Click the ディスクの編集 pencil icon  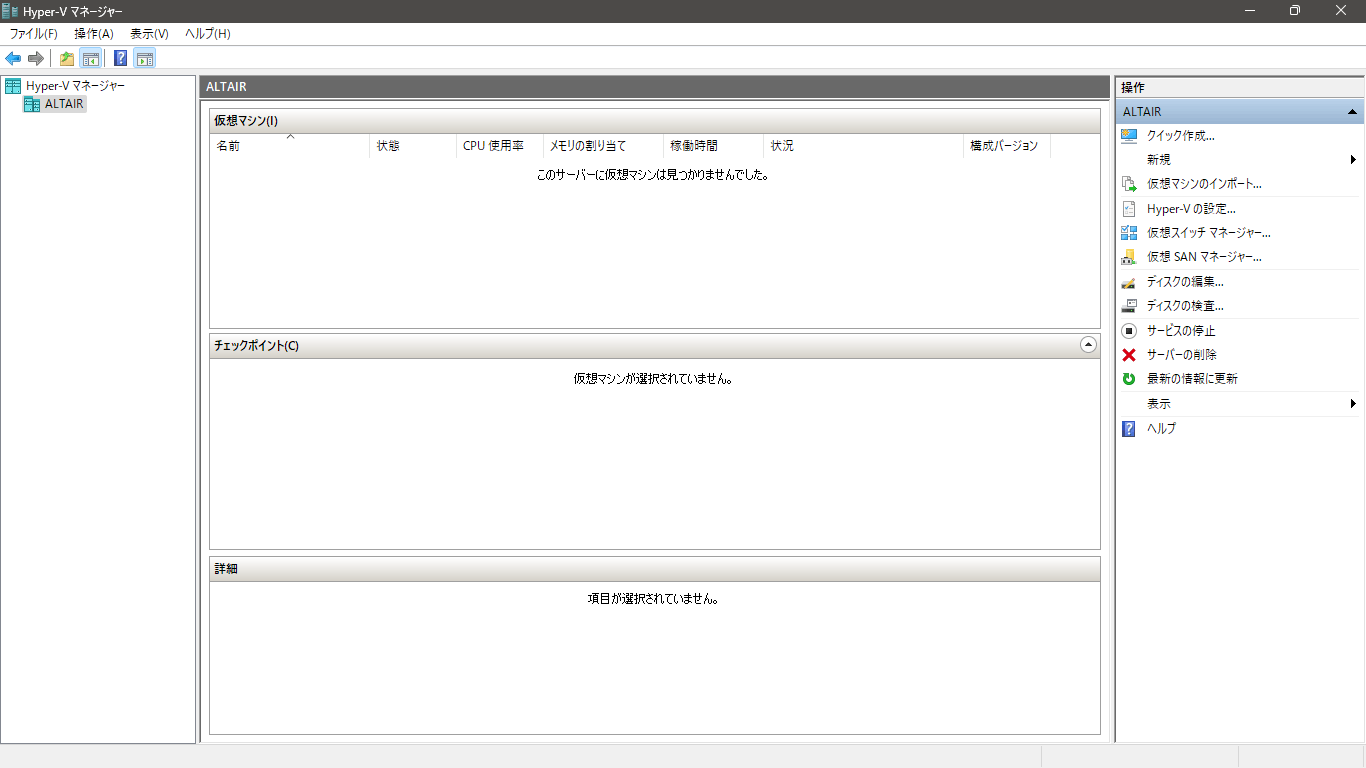point(1129,282)
